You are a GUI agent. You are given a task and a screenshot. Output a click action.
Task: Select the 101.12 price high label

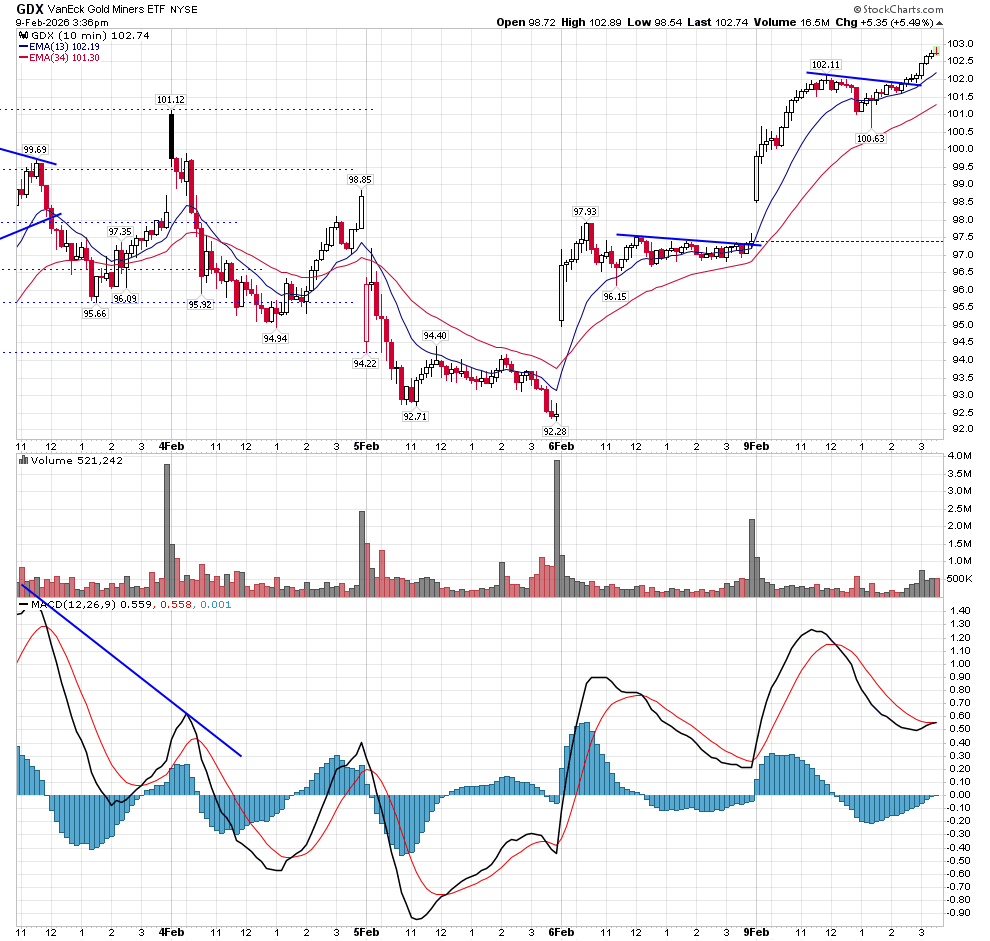[171, 99]
